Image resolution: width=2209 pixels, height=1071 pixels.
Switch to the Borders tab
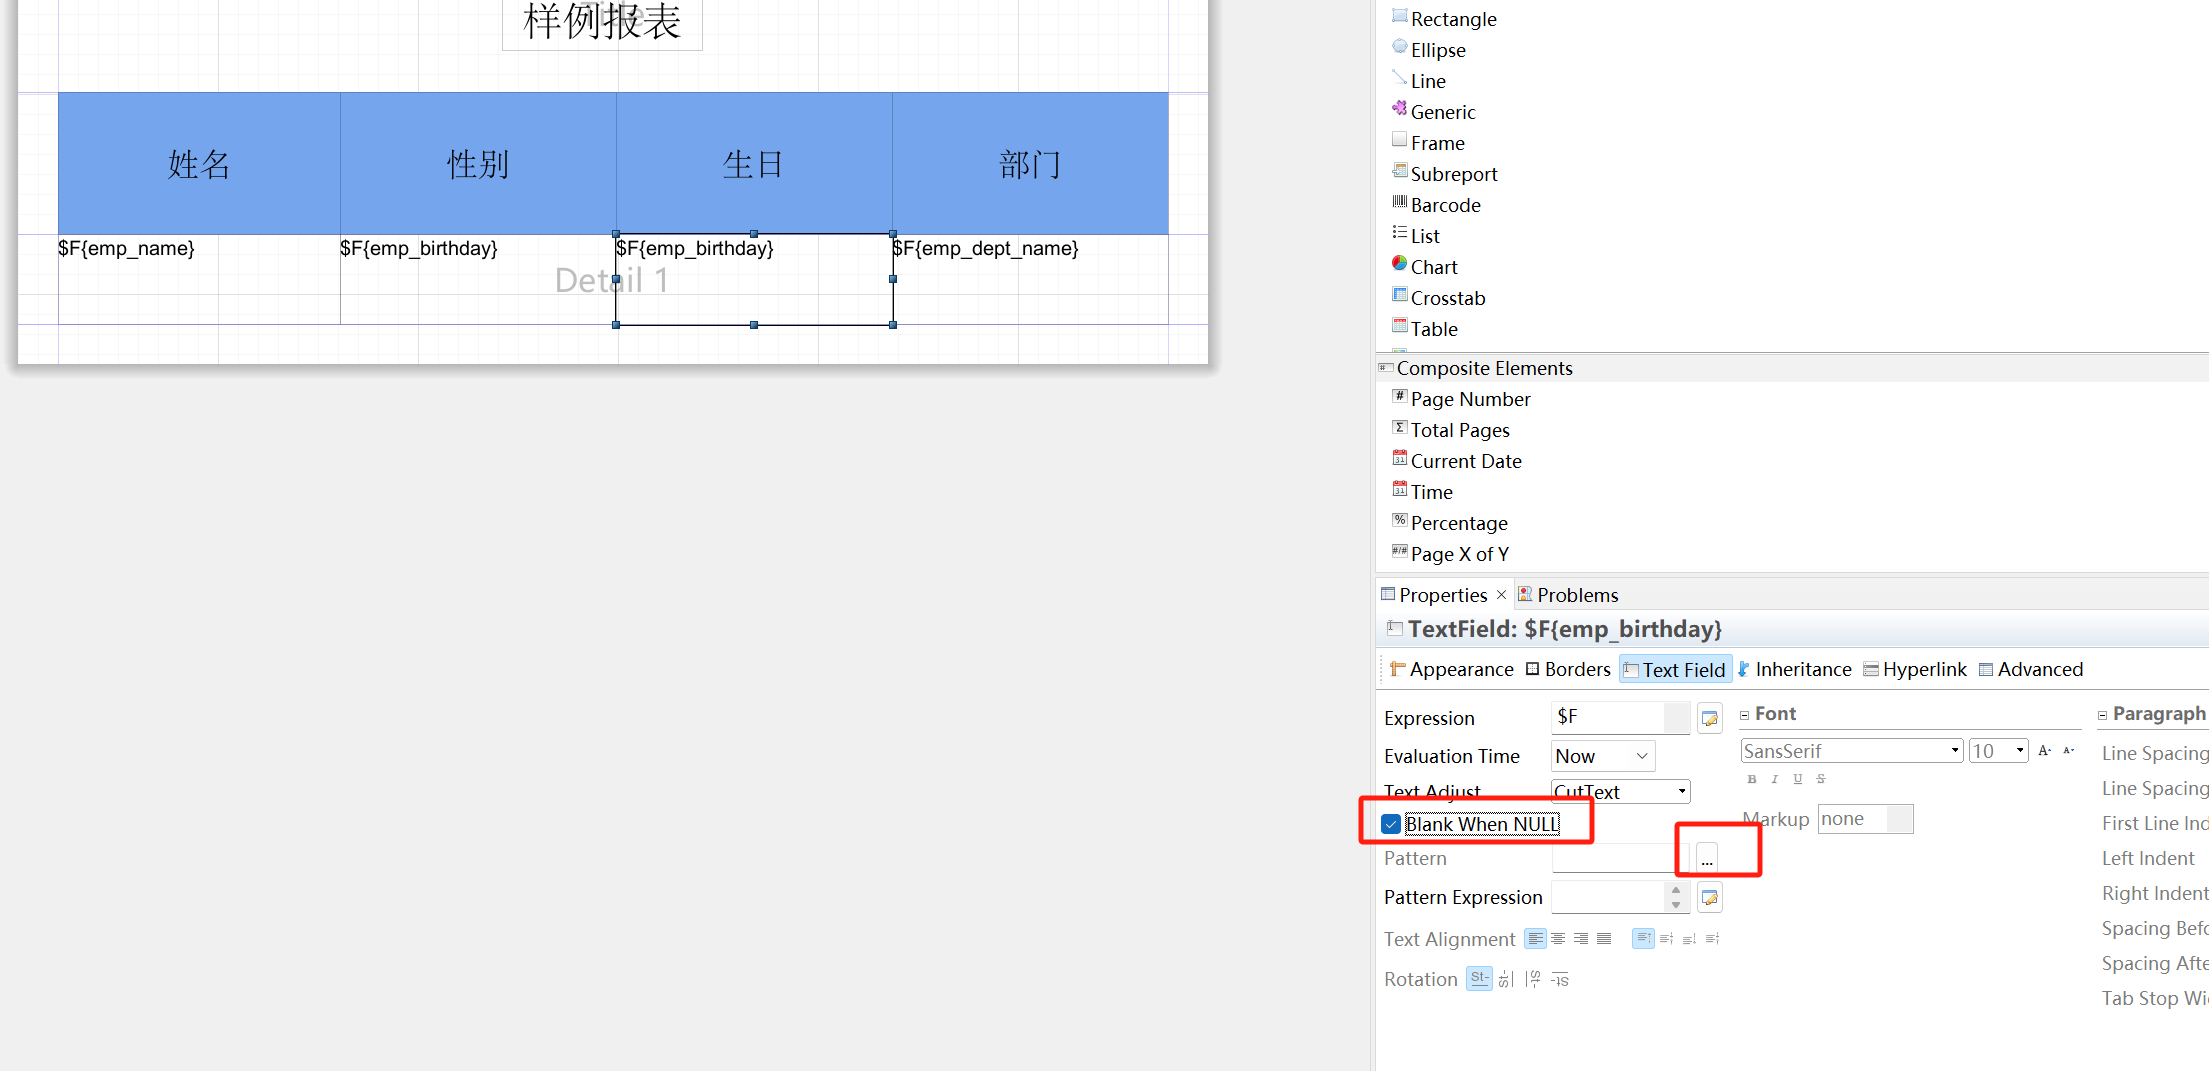(1568, 669)
